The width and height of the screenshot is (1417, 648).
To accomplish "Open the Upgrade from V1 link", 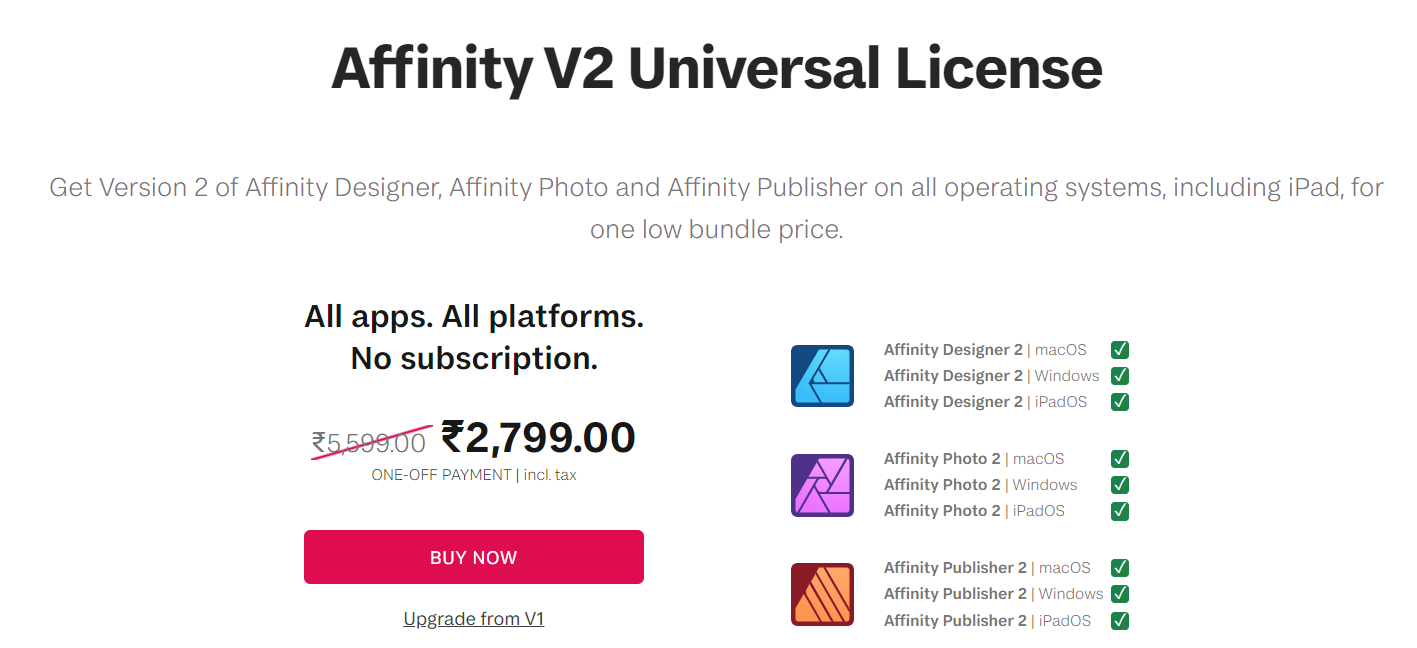I will point(474,619).
